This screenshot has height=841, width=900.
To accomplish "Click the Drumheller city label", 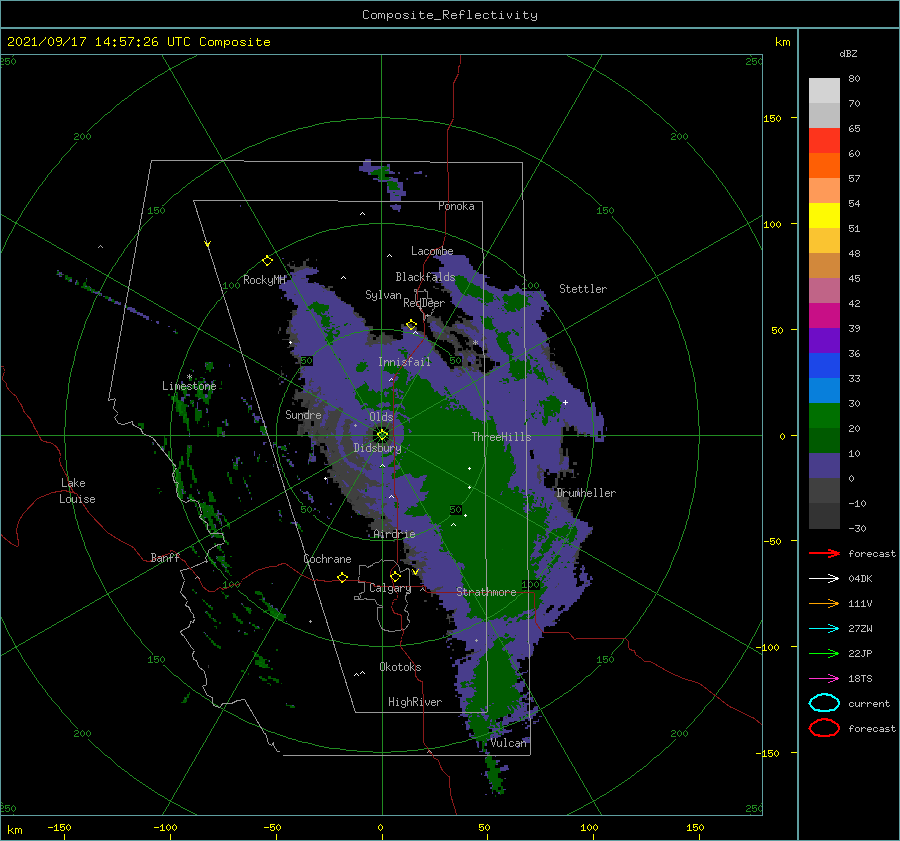I will (x=586, y=493).
